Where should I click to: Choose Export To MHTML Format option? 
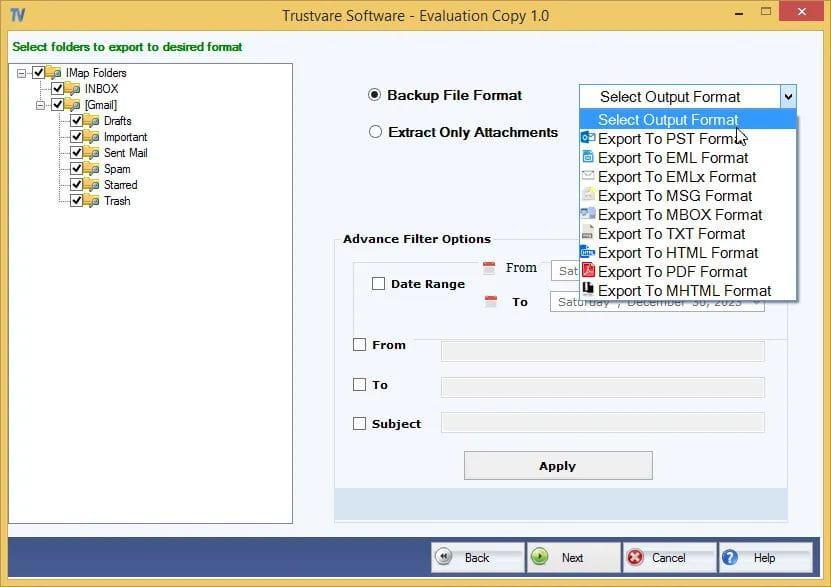[x=684, y=291]
